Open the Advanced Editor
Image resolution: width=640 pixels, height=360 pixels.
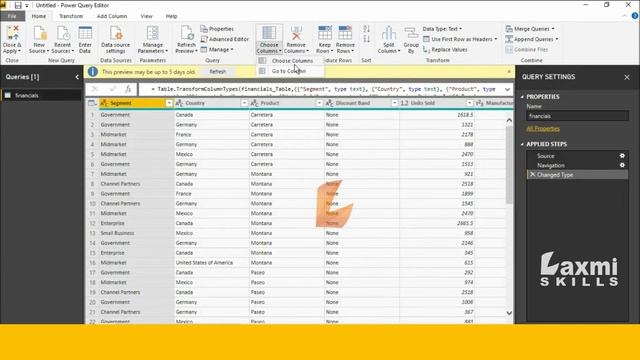click(x=224, y=39)
